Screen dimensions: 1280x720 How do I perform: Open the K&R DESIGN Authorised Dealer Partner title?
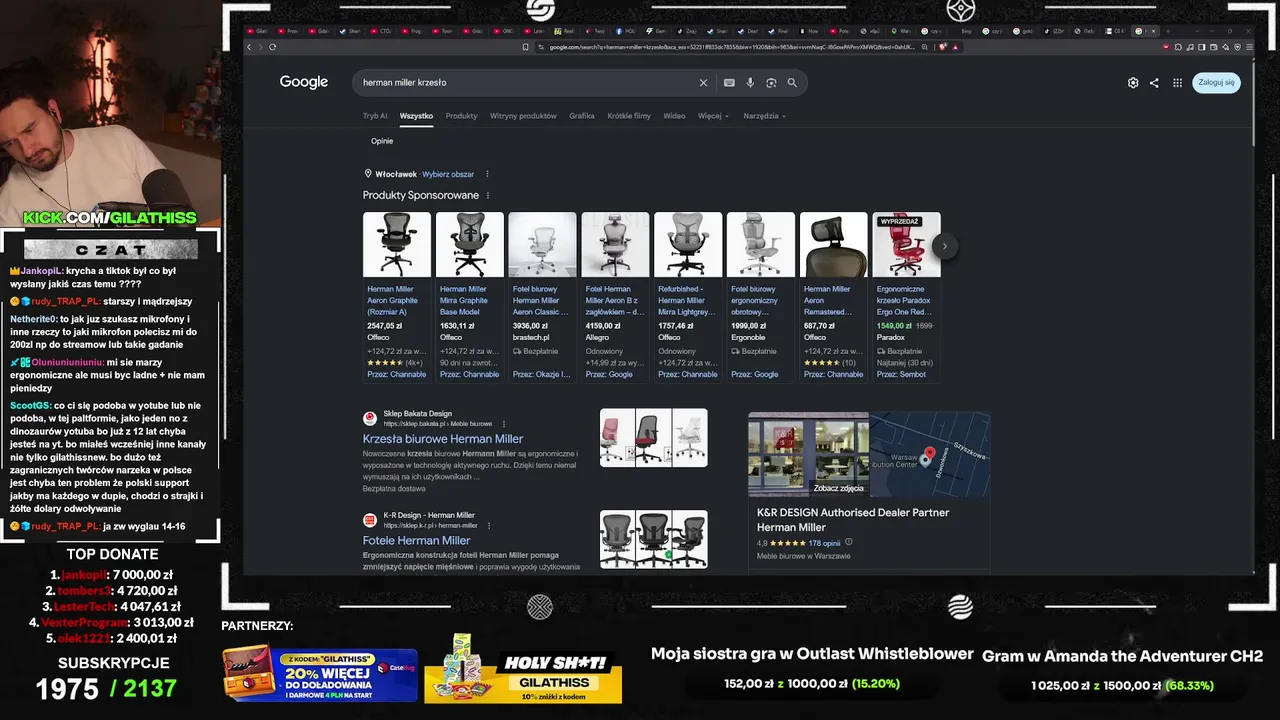(853, 520)
